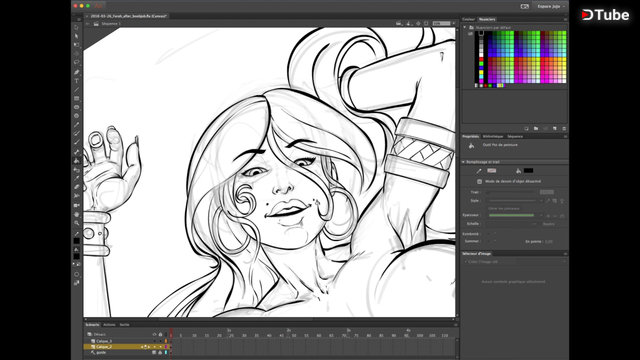This screenshot has width=640, height=360.
Task: Switch to the Sortie tab
Action: tap(124, 325)
